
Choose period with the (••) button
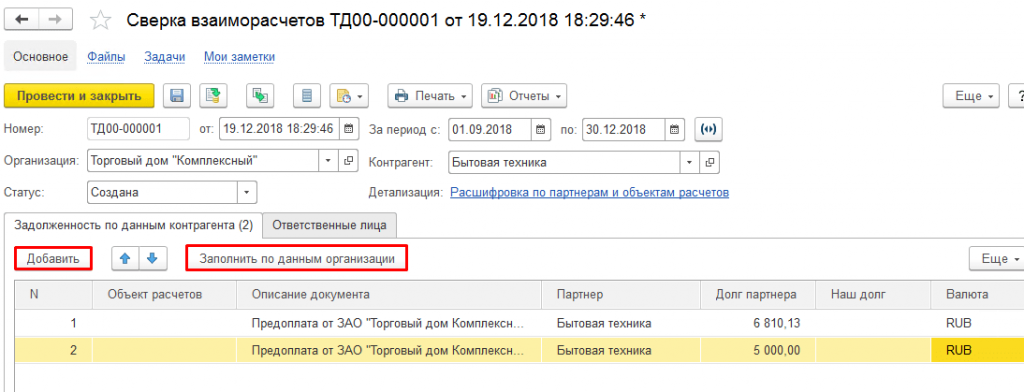(708, 129)
